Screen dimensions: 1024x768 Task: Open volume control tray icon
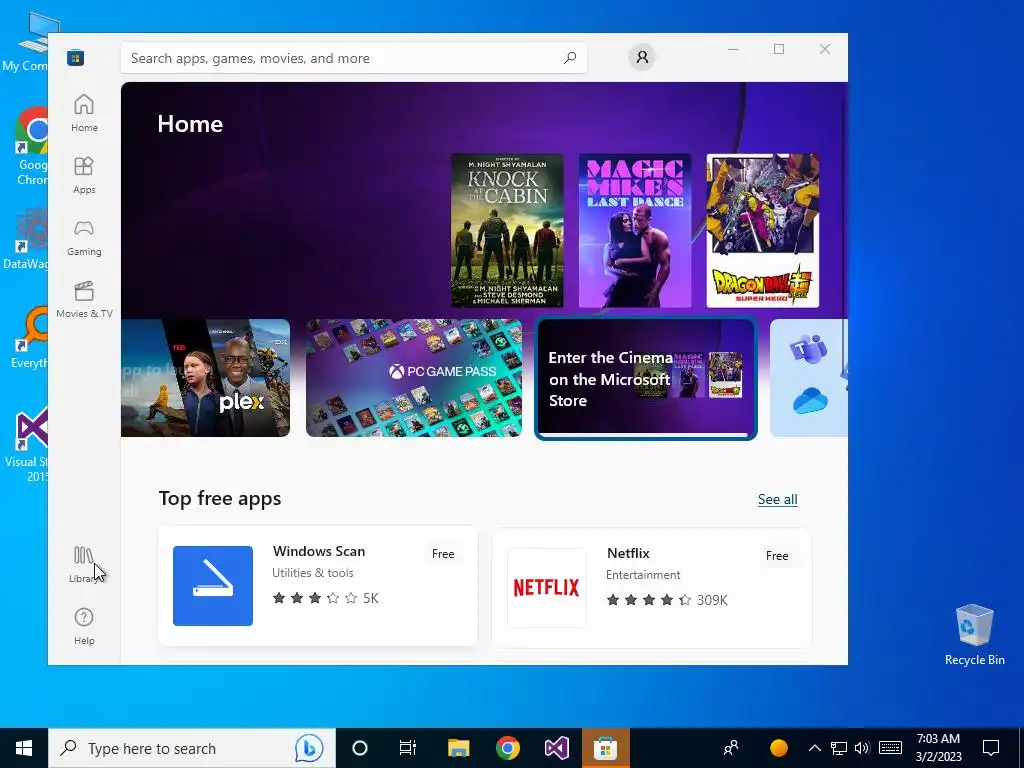point(861,748)
